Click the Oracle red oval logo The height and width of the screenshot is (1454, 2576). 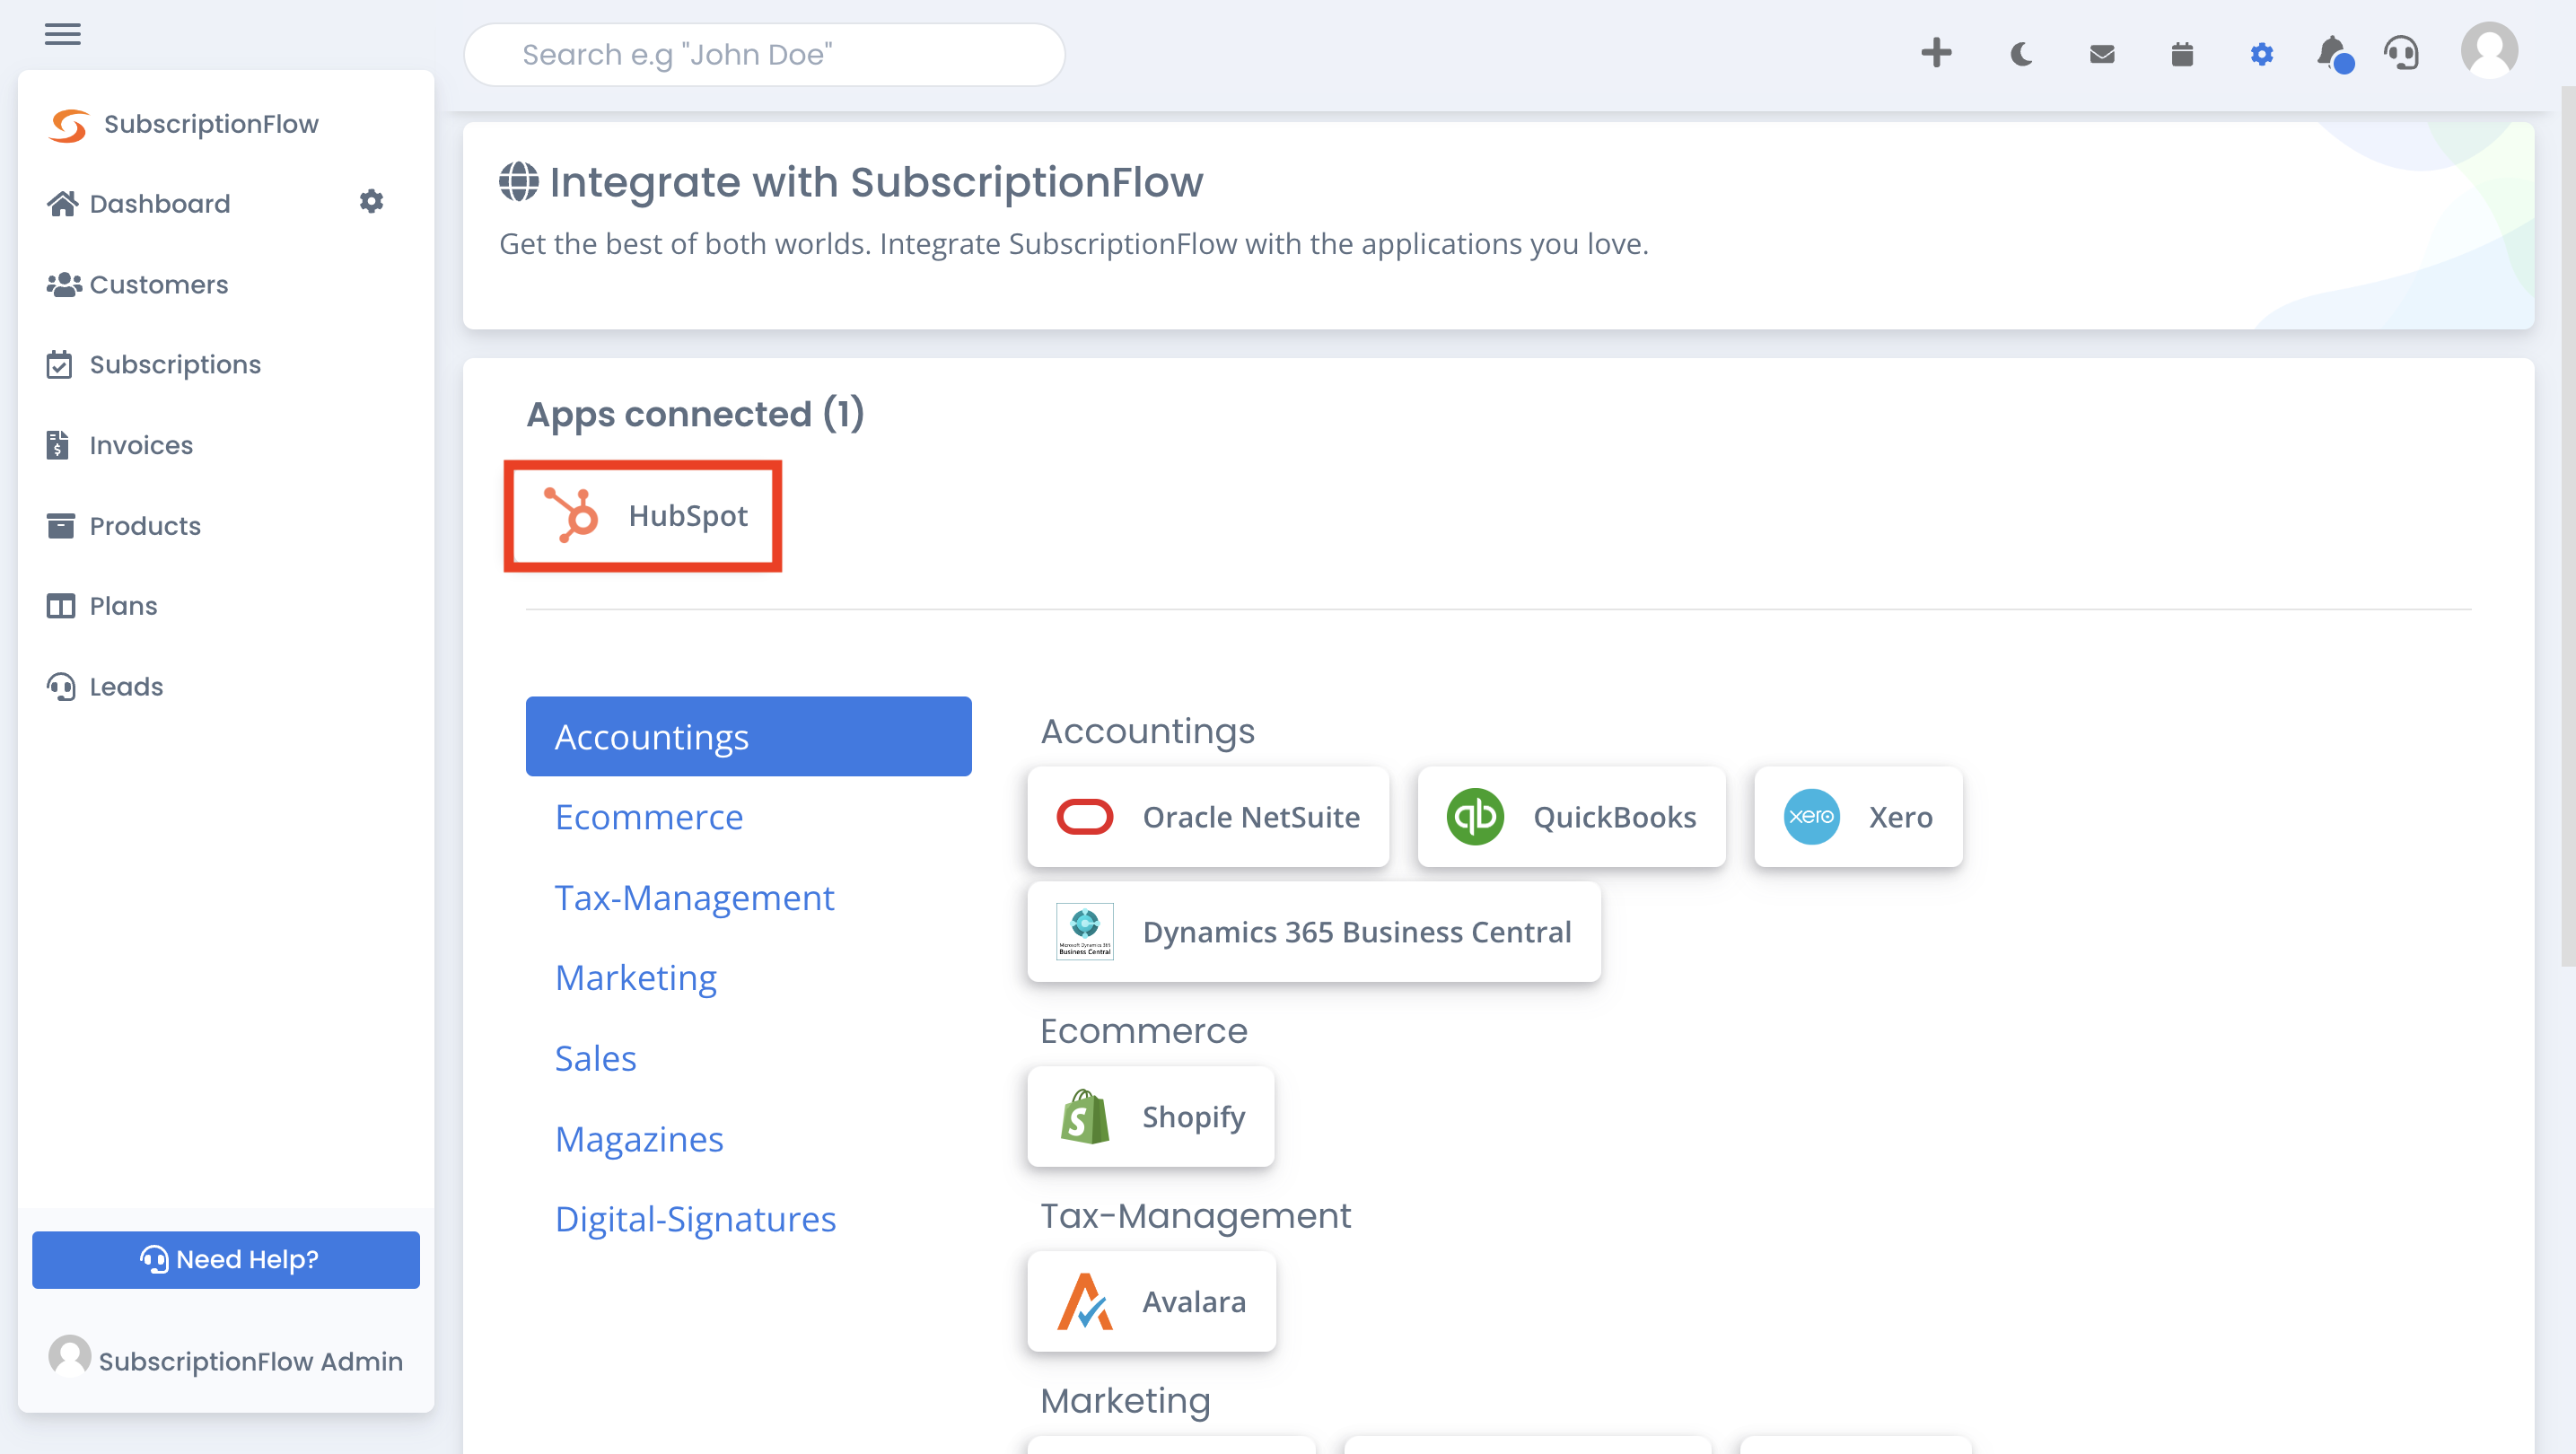pos(1084,816)
